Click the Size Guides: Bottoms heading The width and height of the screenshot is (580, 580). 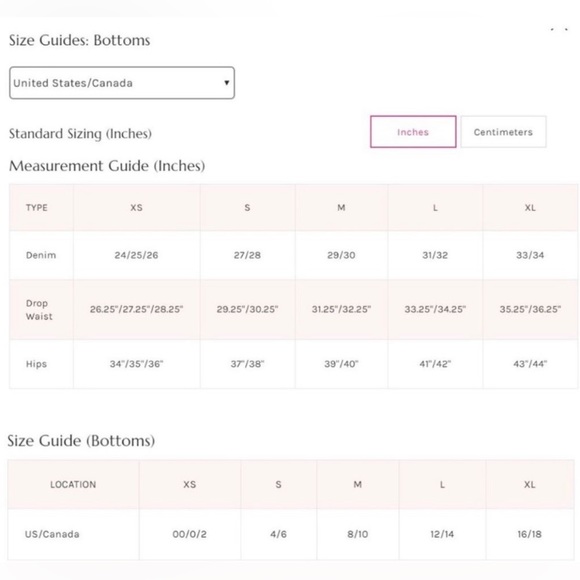click(x=80, y=40)
